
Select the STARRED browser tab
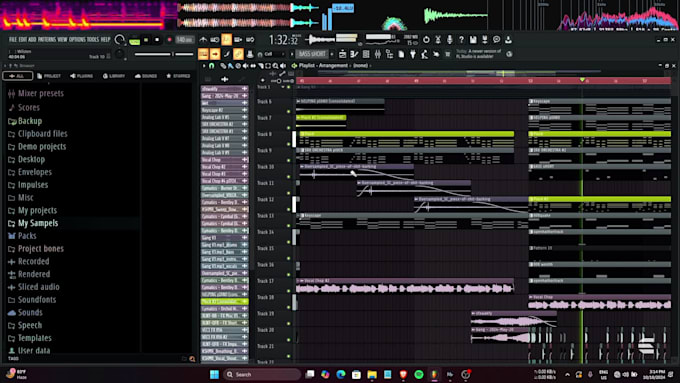tap(178, 76)
